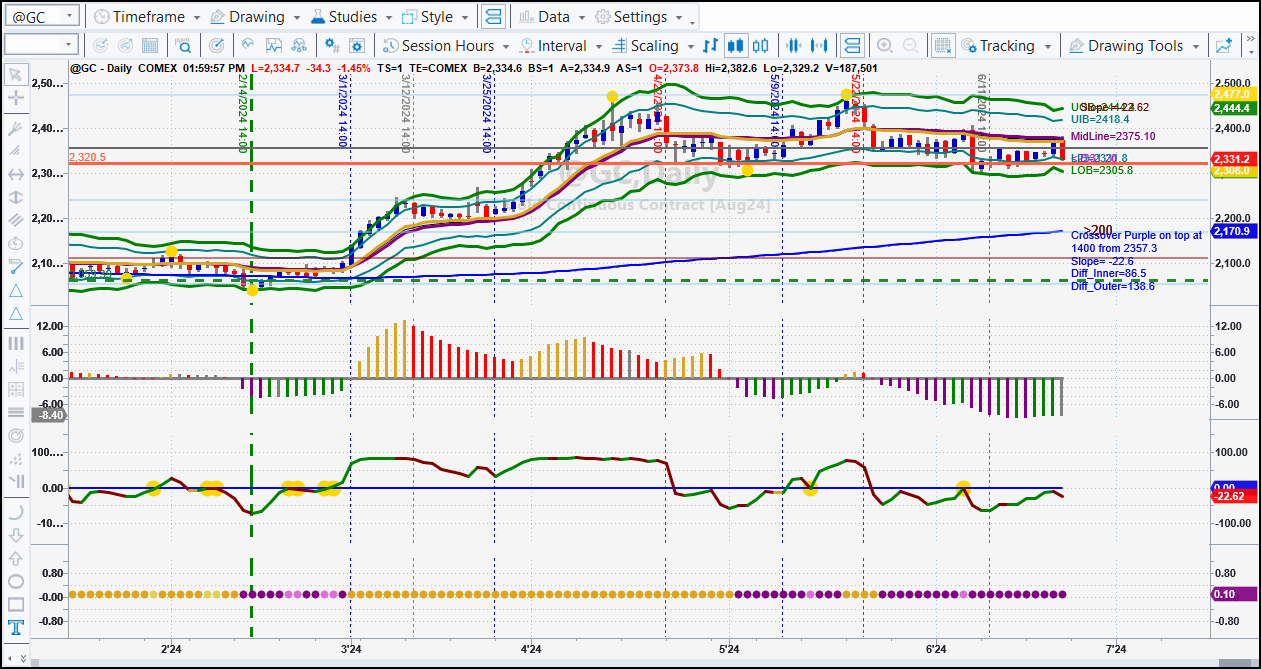Viewport: 1261px width, 669px height.
Task: Select the up arrow marker tool
Action: (15, 558)
